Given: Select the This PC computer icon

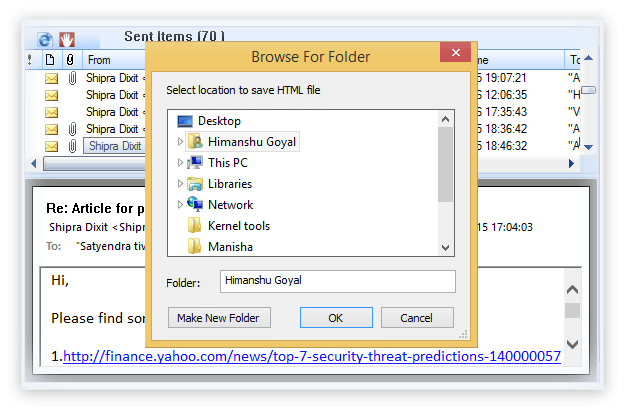Looking at the screenshot, I should pos(195,162).
